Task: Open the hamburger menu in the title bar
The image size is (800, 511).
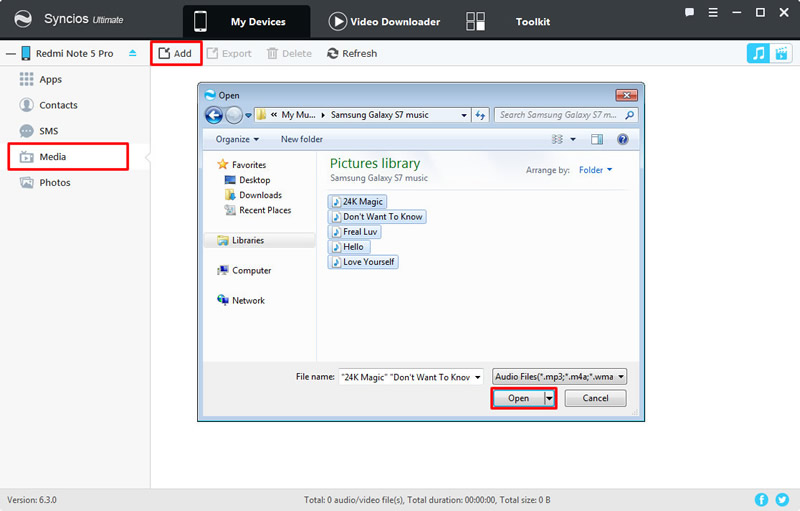Action: [713, 12]
